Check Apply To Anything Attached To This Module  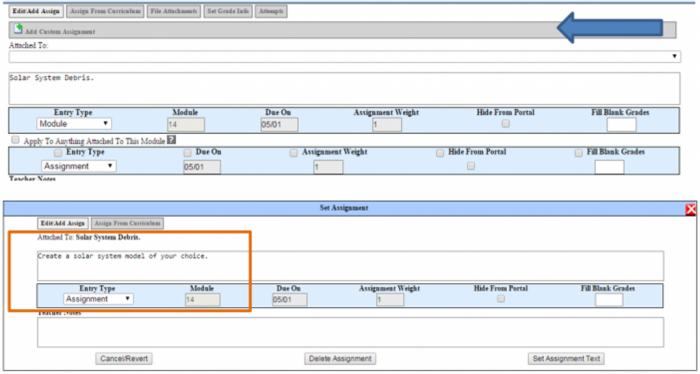click(x=16, y=140)
